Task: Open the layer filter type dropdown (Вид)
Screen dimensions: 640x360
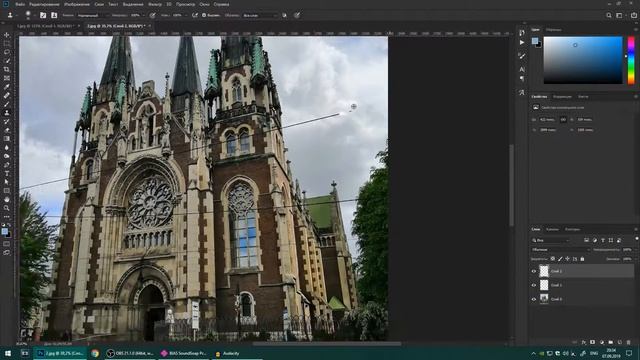Action: 551,240
